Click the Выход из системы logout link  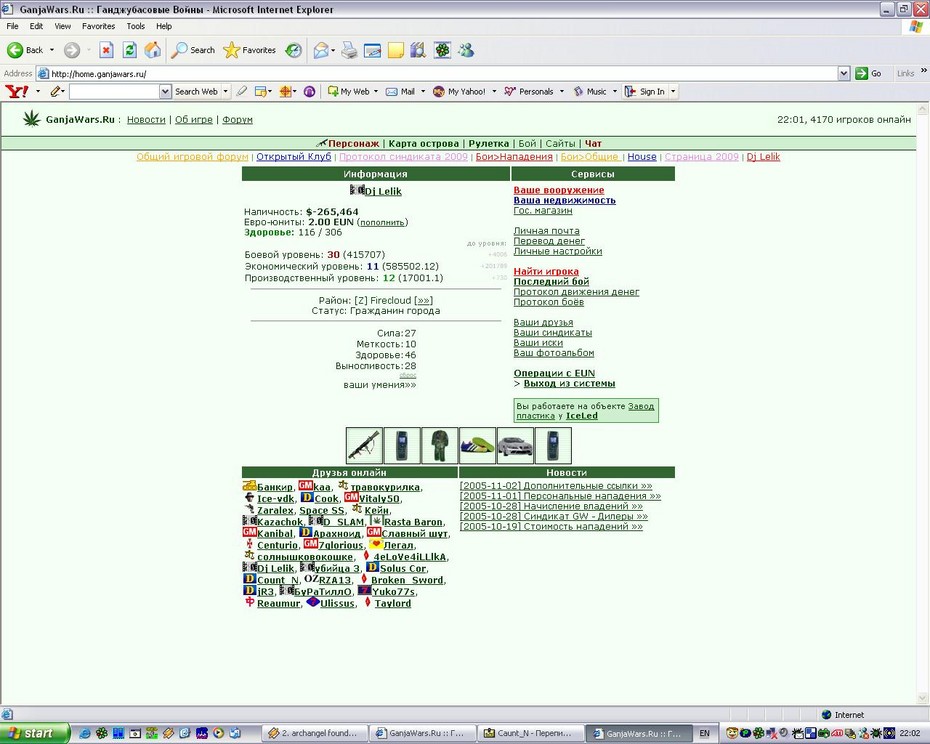569,383
